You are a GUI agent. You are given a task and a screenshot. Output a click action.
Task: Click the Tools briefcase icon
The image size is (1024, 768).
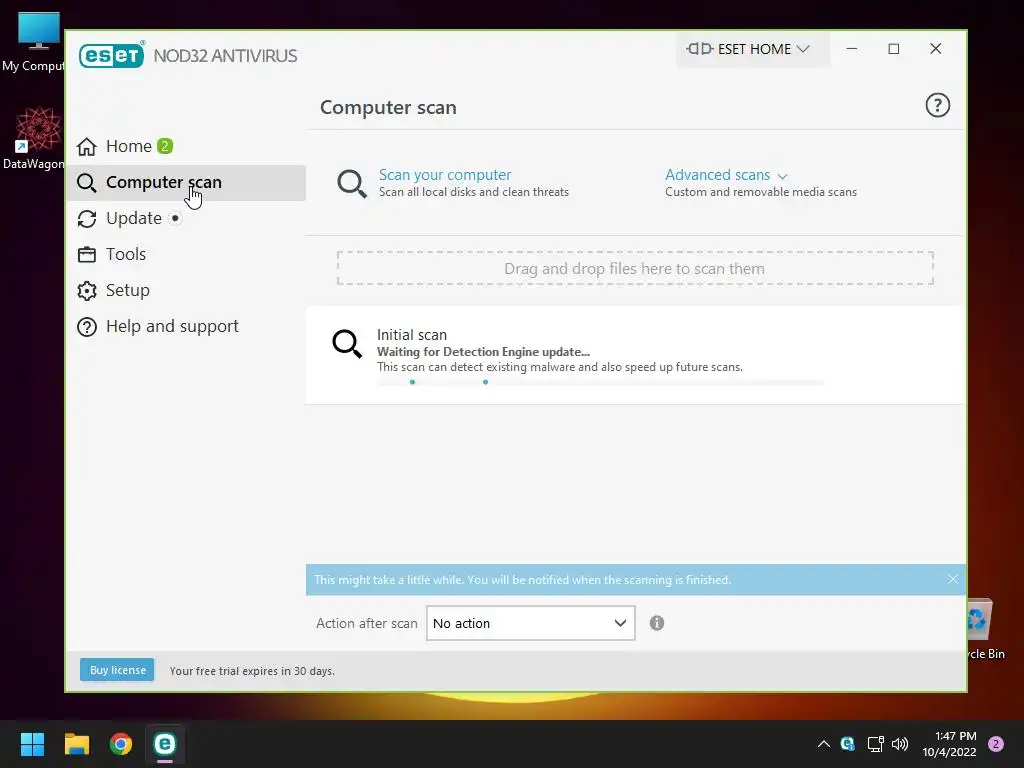tap(87, 254)
